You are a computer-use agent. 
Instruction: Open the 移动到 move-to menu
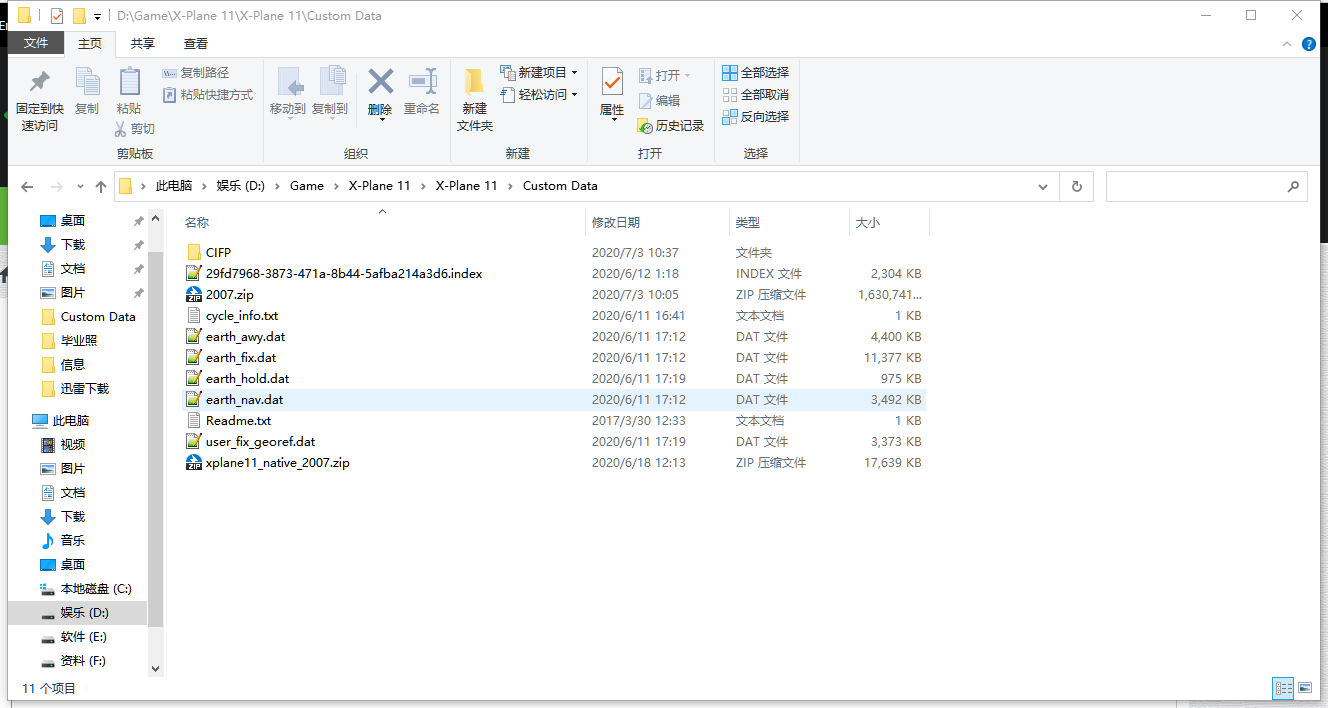(x=288, y=92)
